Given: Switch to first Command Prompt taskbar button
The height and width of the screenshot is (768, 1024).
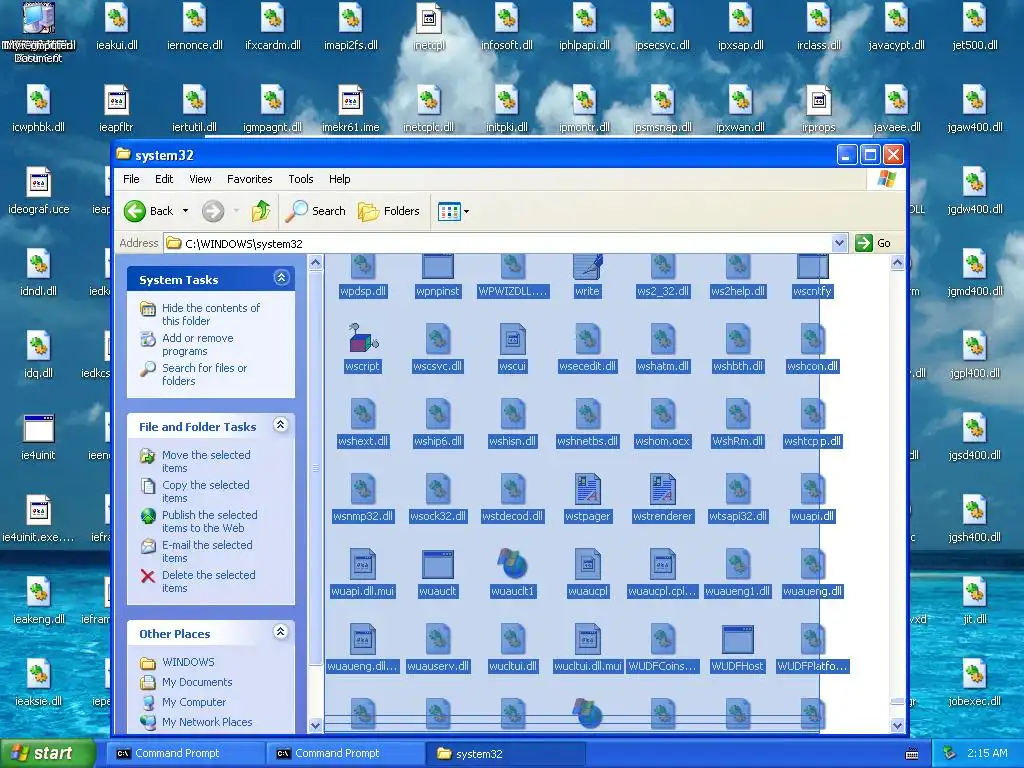Looking at the screenshot, I should (185, 753).
